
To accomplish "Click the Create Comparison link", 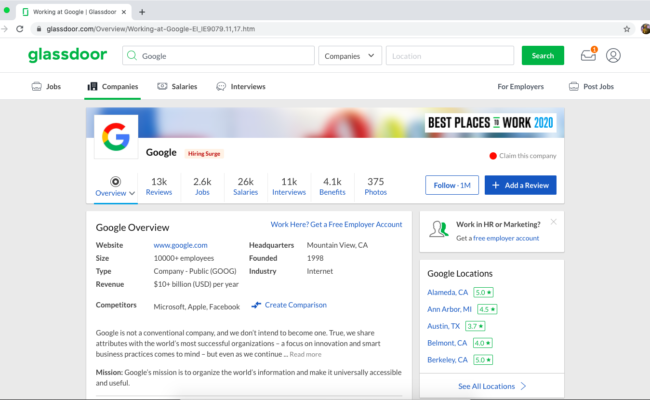I will [296, 305].
